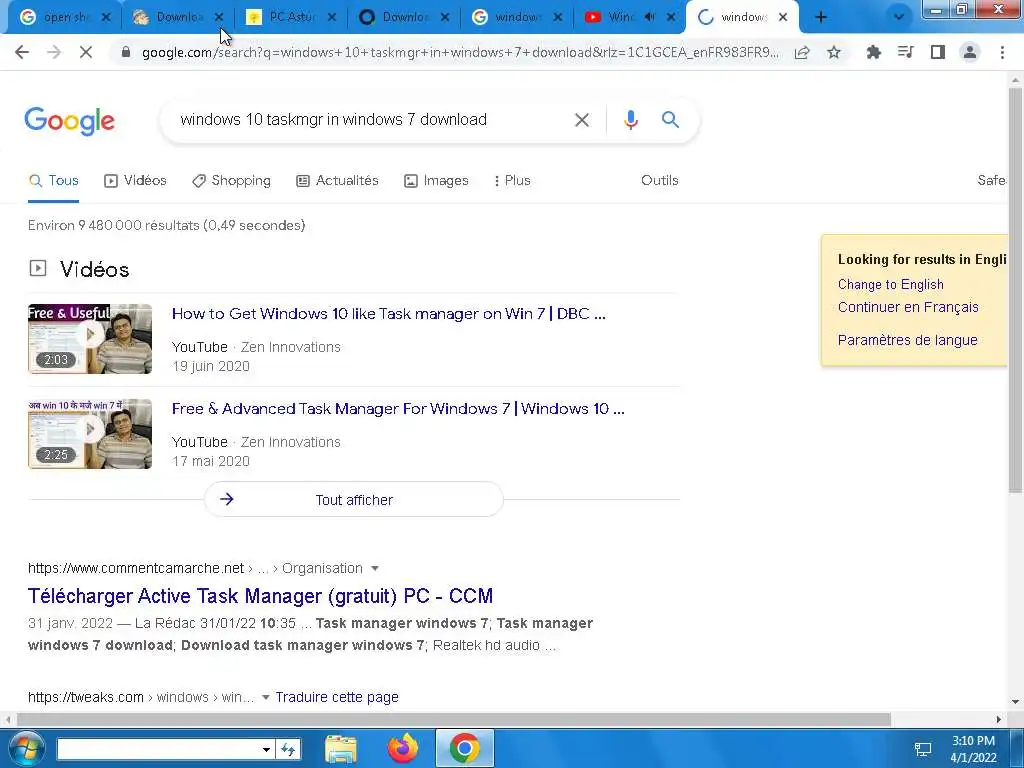Click the 2:25 video thumbnail
This screenshot has height=768, width=1024.
(89, 434)
